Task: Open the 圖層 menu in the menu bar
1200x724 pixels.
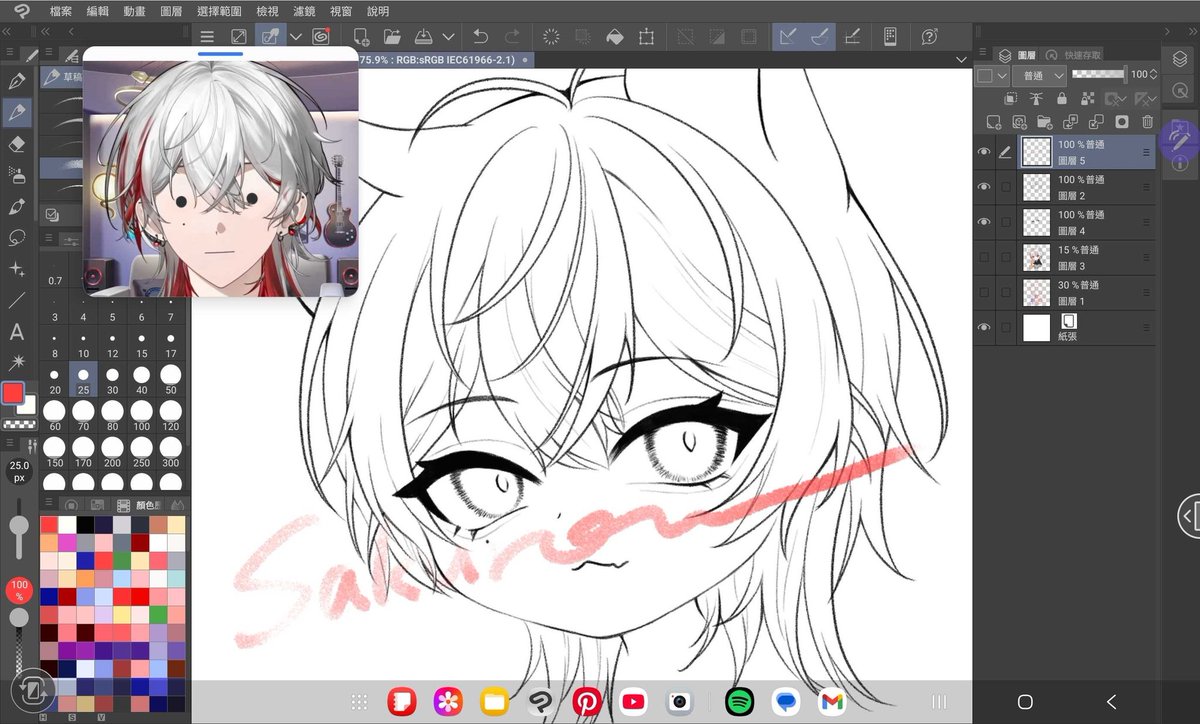Action: [x=171, y=12]
